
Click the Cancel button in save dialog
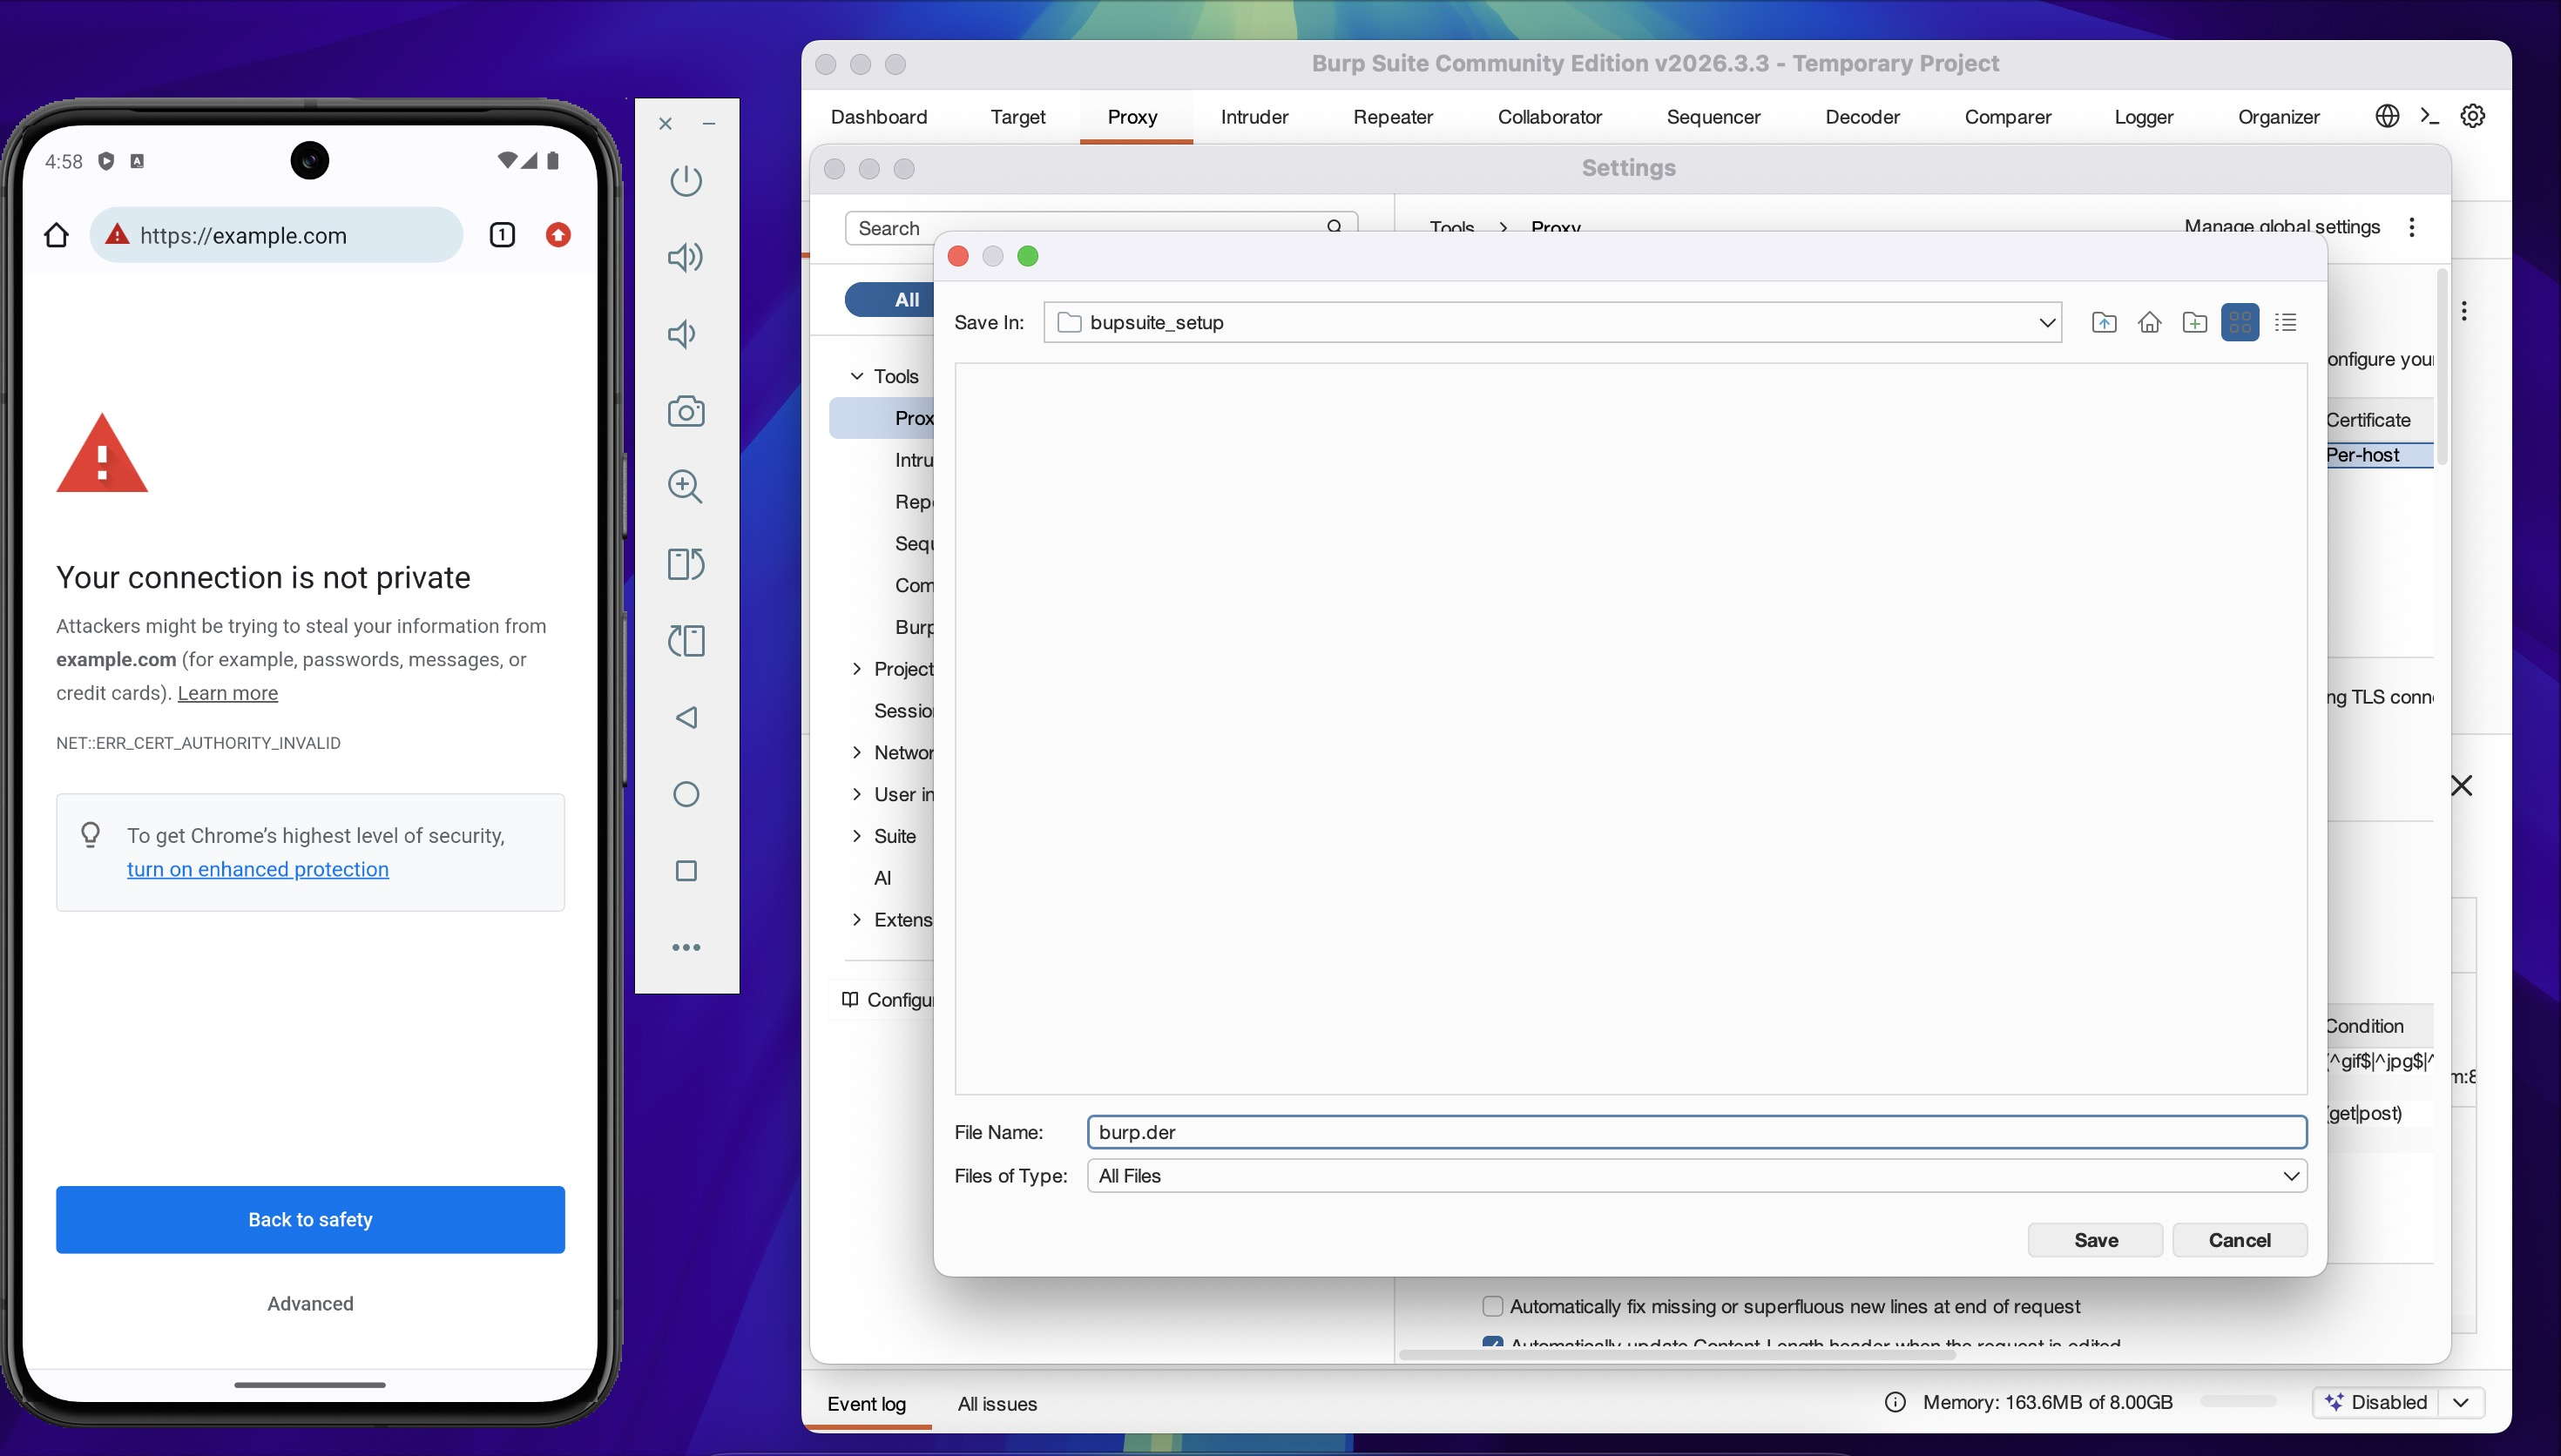2239,1240
